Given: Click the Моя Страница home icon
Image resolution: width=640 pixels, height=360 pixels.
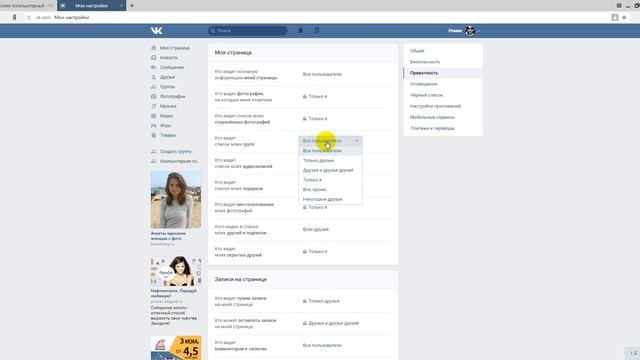Looking at the screenshot, I should (154, 48).
